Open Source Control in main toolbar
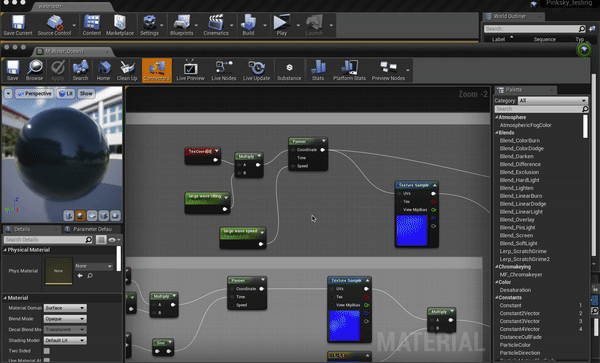 [54, 25]
